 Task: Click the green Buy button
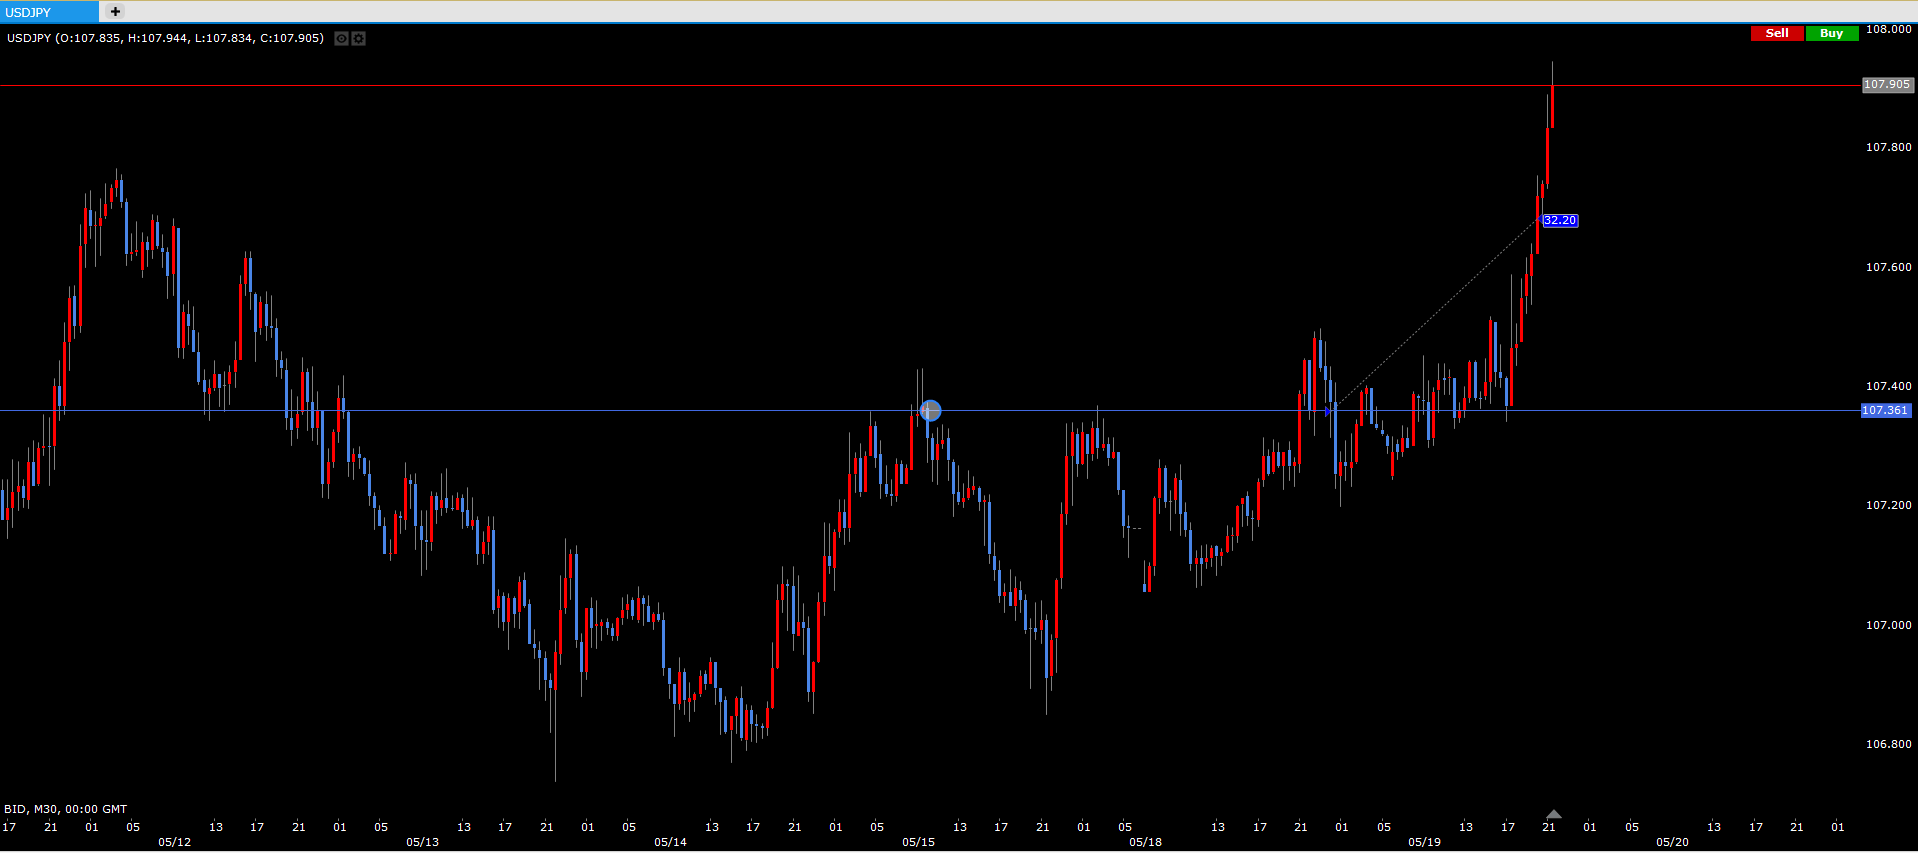coord(1831,33)
